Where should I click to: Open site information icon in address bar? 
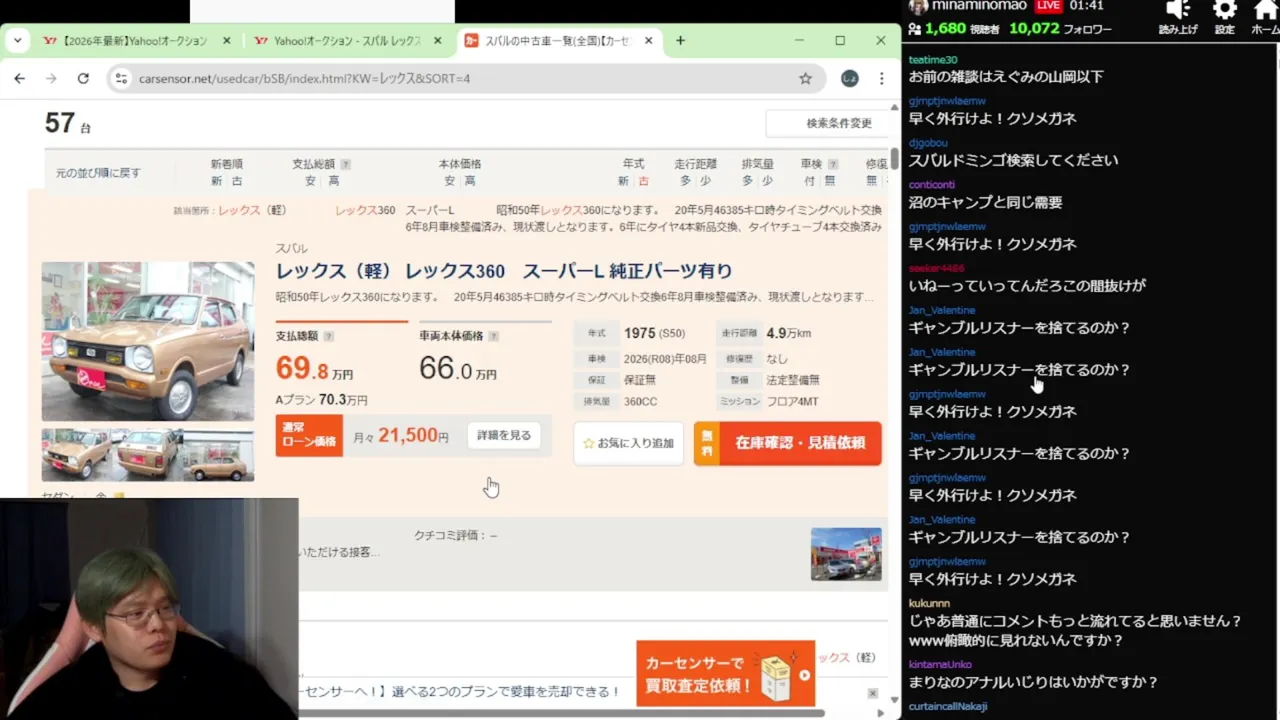click(x=121, y=78)
